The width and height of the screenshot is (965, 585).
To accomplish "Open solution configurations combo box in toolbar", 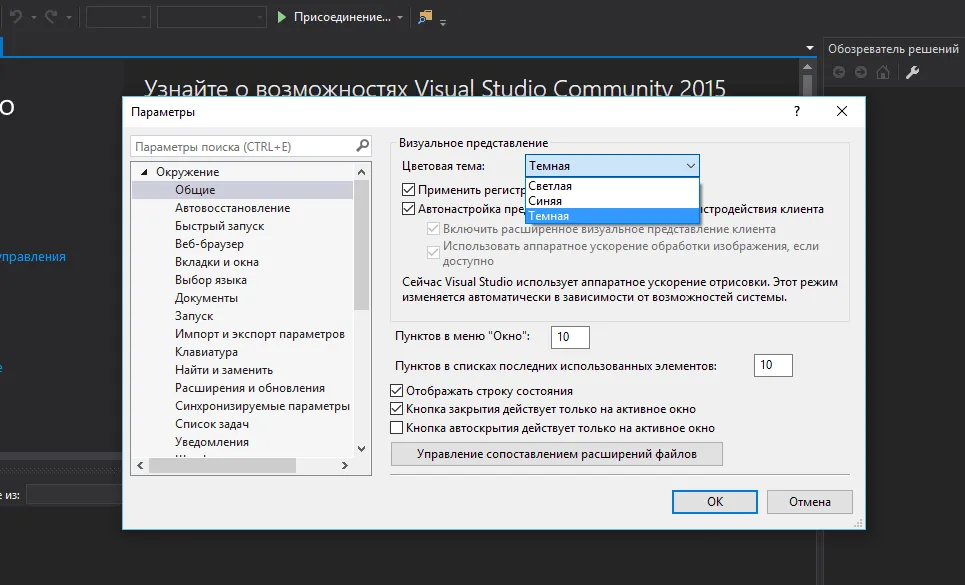I will coord(118,17).
